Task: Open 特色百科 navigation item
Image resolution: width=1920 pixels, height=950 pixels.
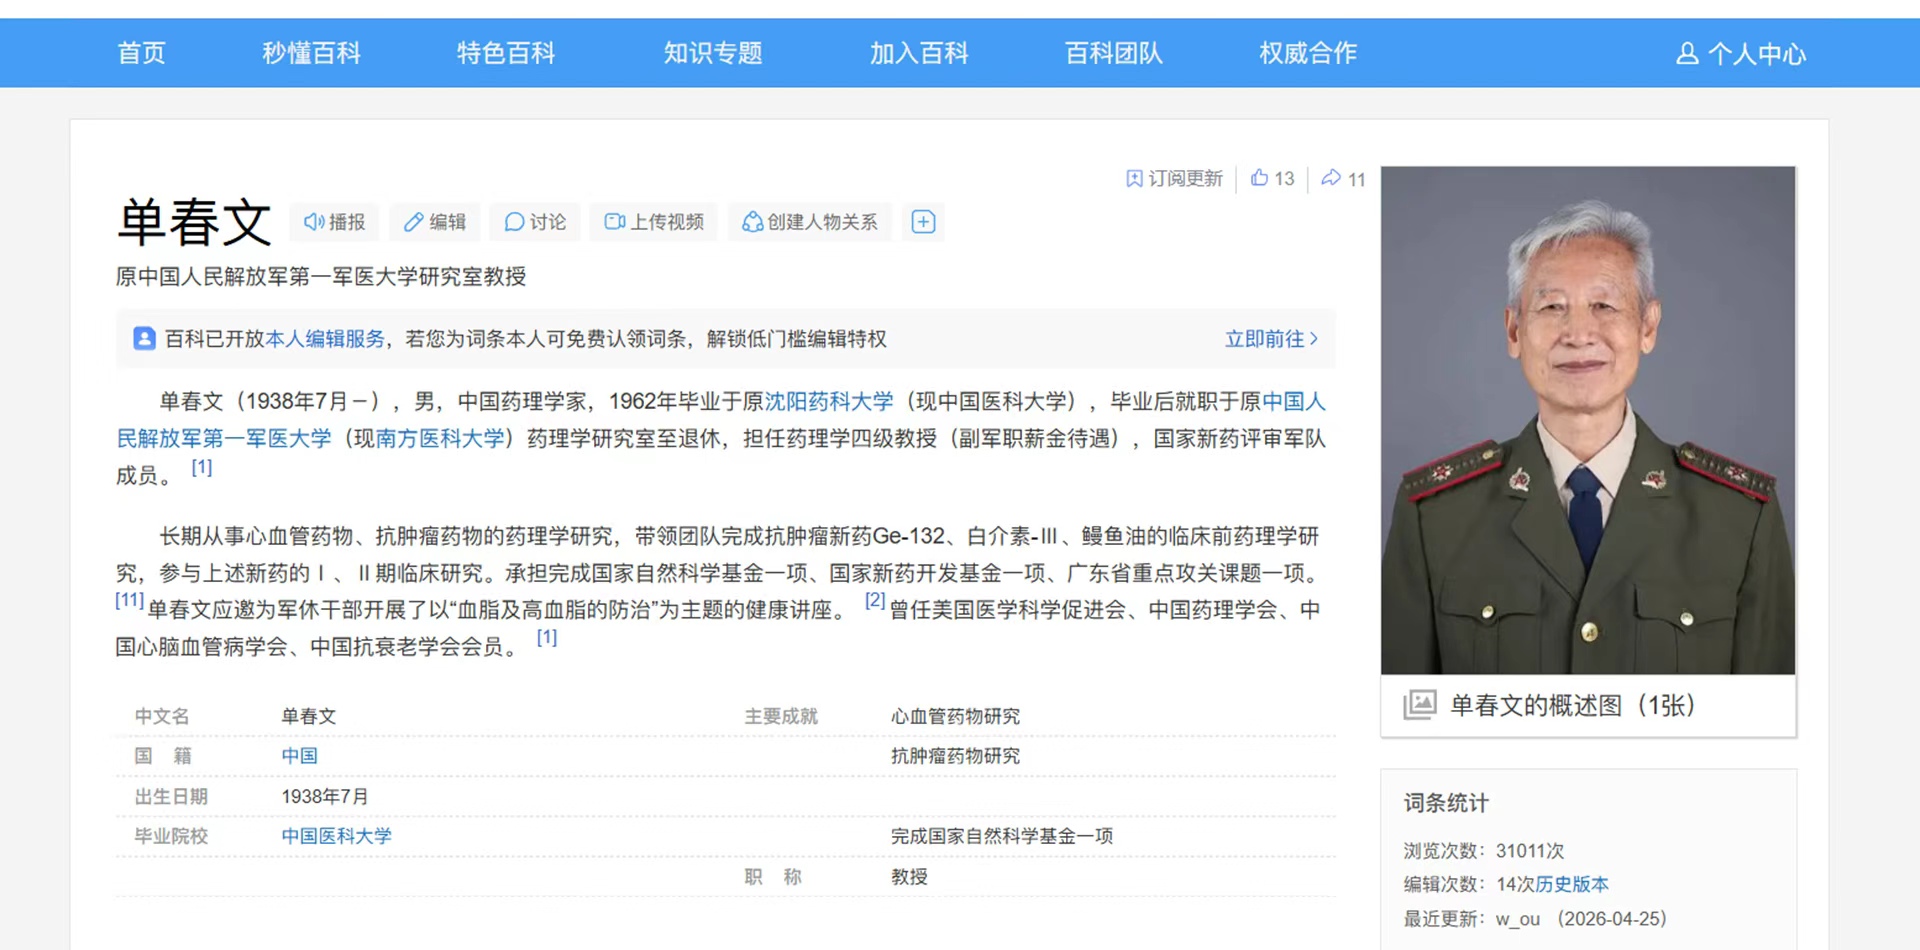Action: (506, 53)
